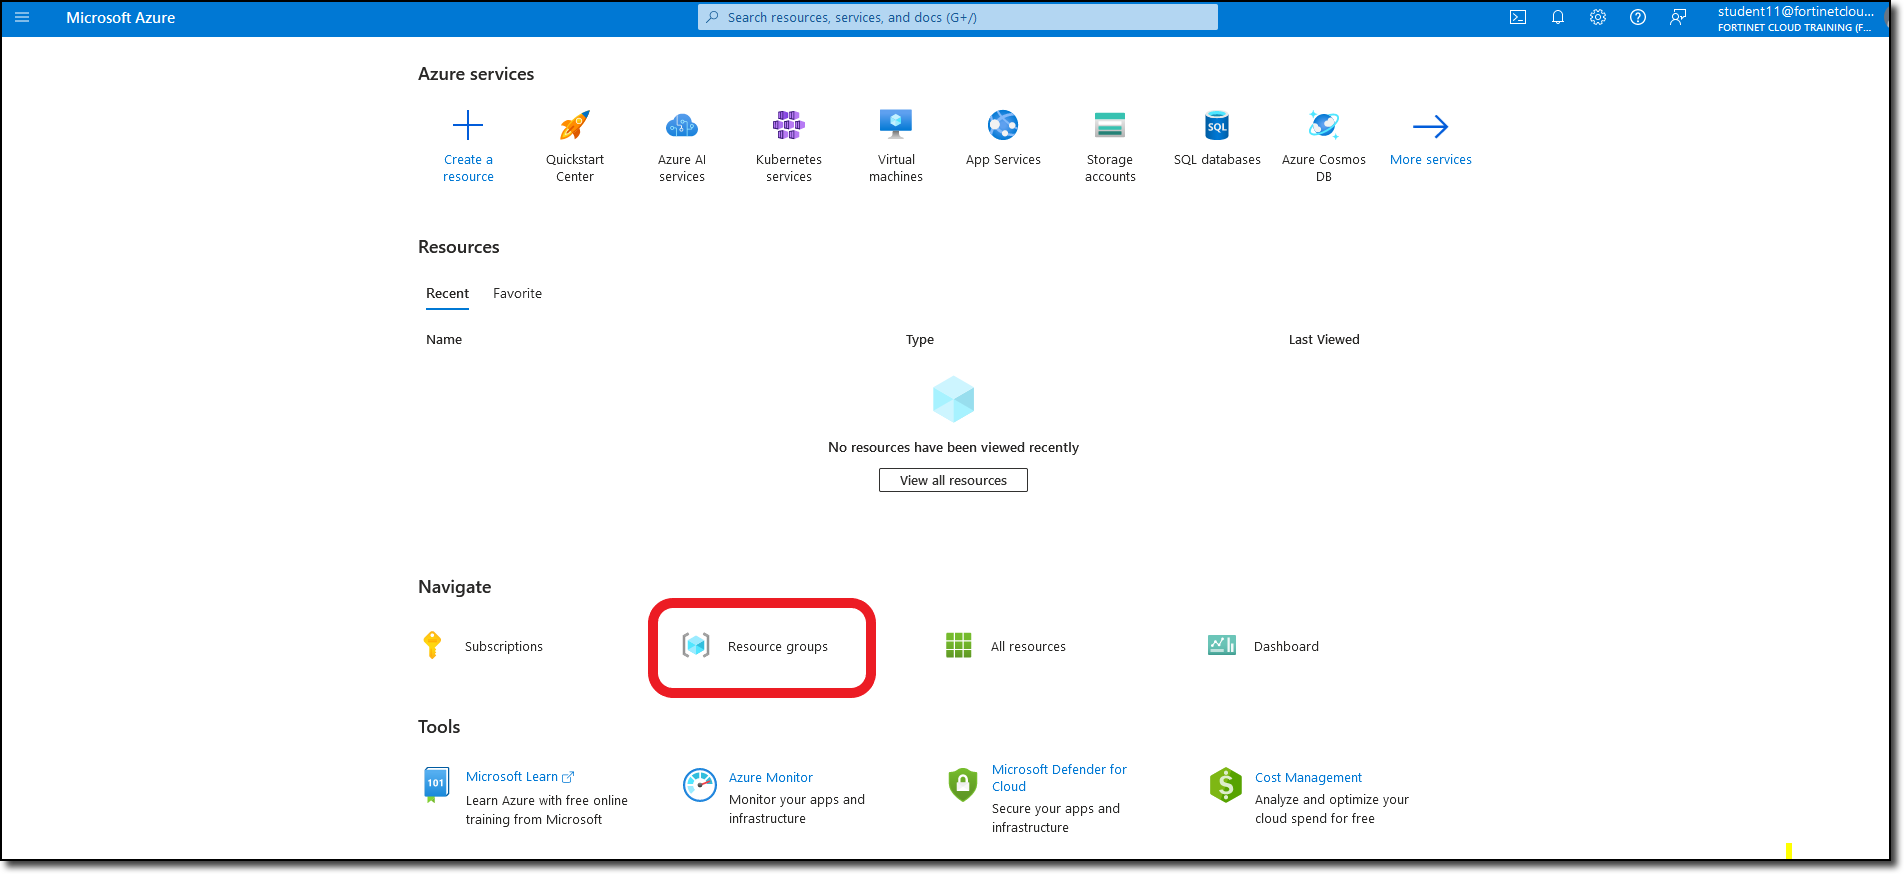Open the Cost Management link
The height and width of the screenshot is (874, 1904).
pos(1308,778)
